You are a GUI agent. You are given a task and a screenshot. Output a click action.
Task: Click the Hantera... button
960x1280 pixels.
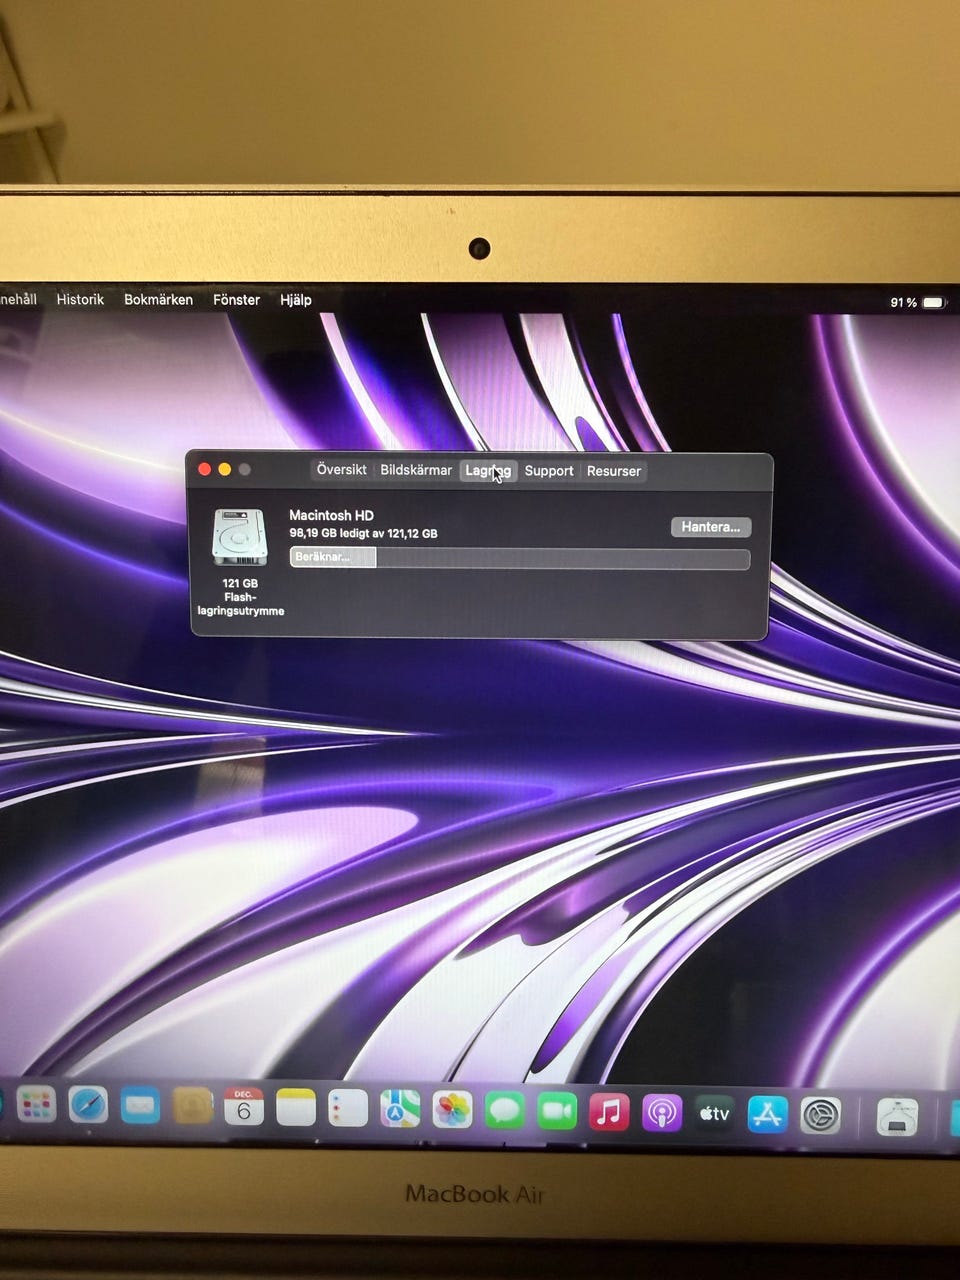coord(710,527)
